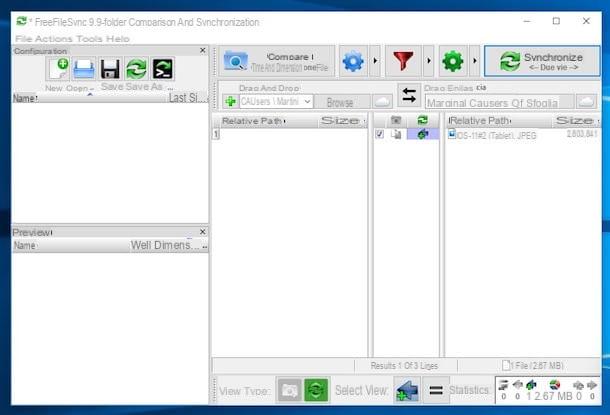This screenshot has width=610, height=415.
Task: Click the New configuration icon
Action: coord(58,69)
